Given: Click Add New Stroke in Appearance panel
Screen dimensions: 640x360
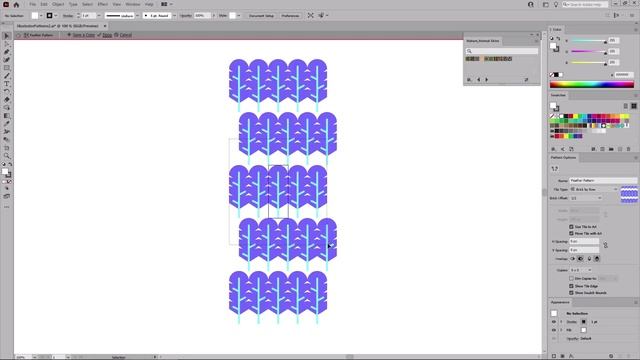Looking at the screenshot, I should (x=554, y=356).
